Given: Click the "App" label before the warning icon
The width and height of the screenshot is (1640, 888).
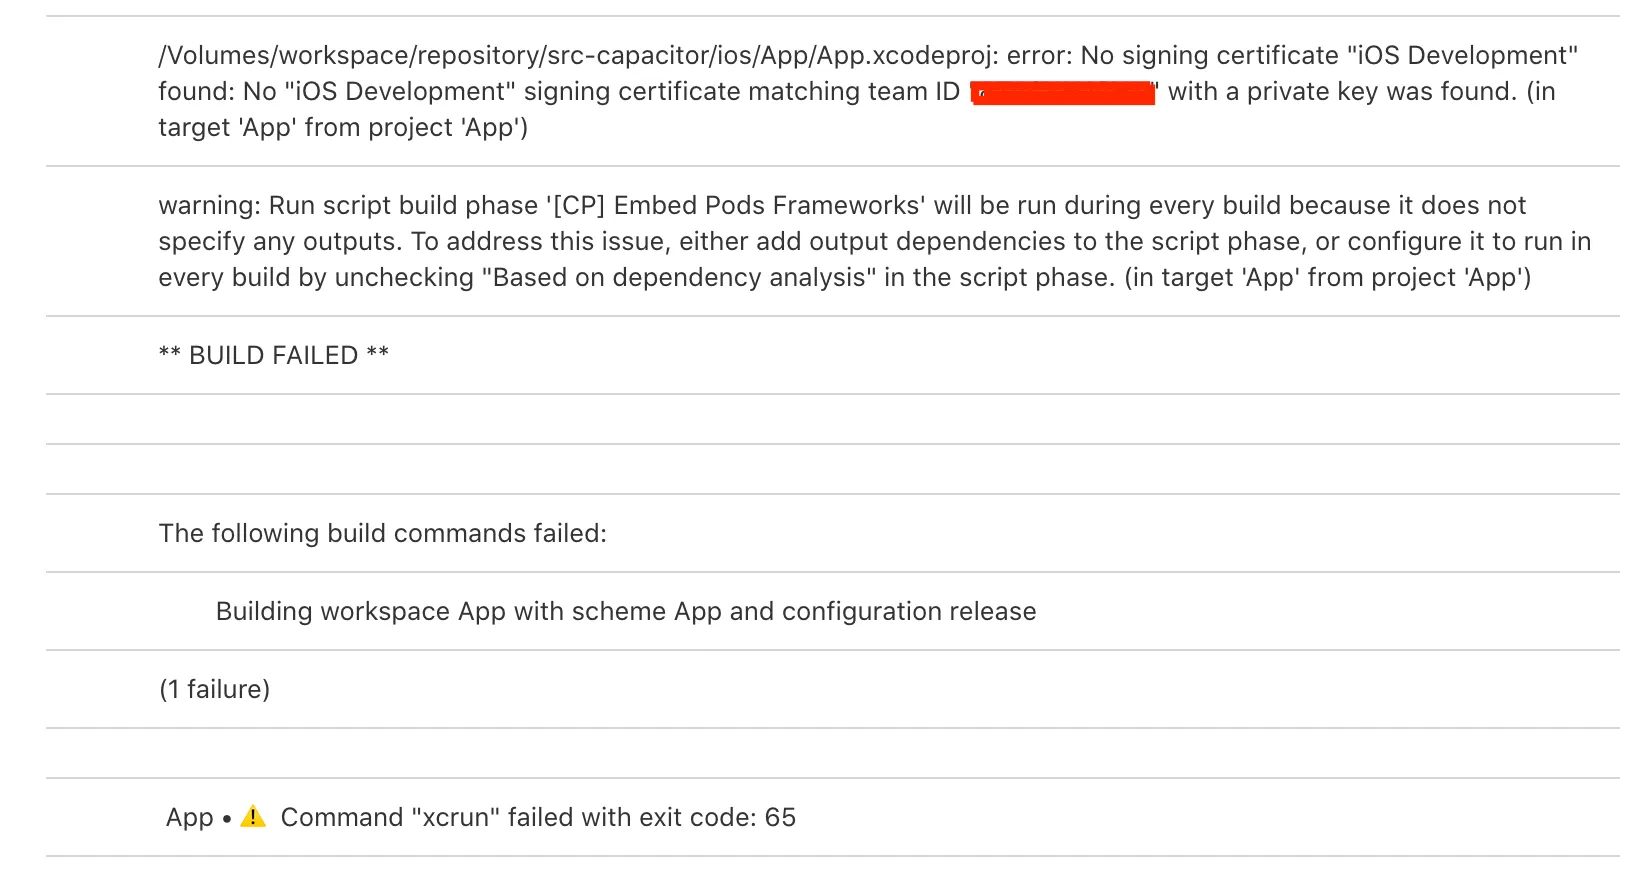Looking at the screenshot, I should point(190,818).
